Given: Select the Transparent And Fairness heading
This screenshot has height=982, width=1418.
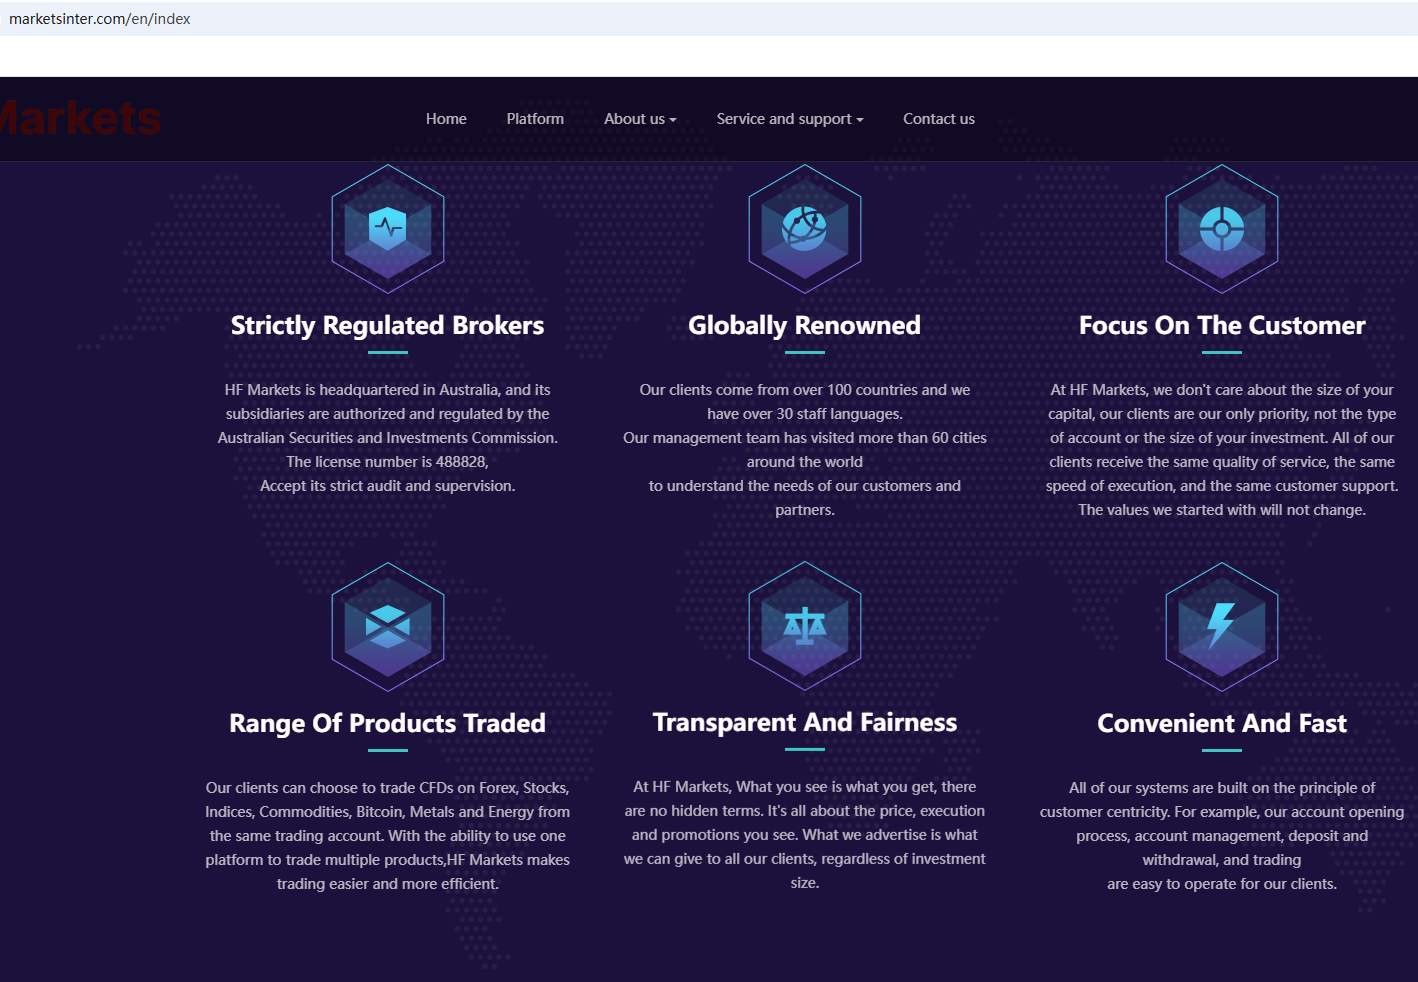Looking at the screenshot, I should point(805,723).
